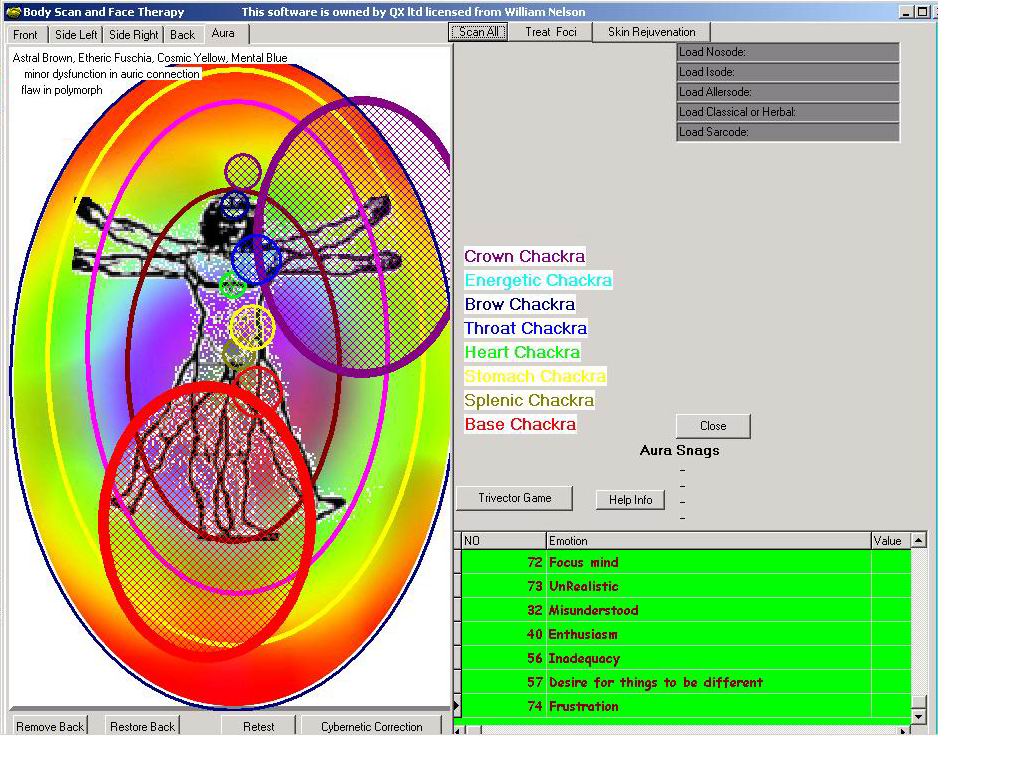Image resolution: width=1024 pixels, height=768 pixels.
Task: Select the Base Chackra label
Action: coord(520,424)
